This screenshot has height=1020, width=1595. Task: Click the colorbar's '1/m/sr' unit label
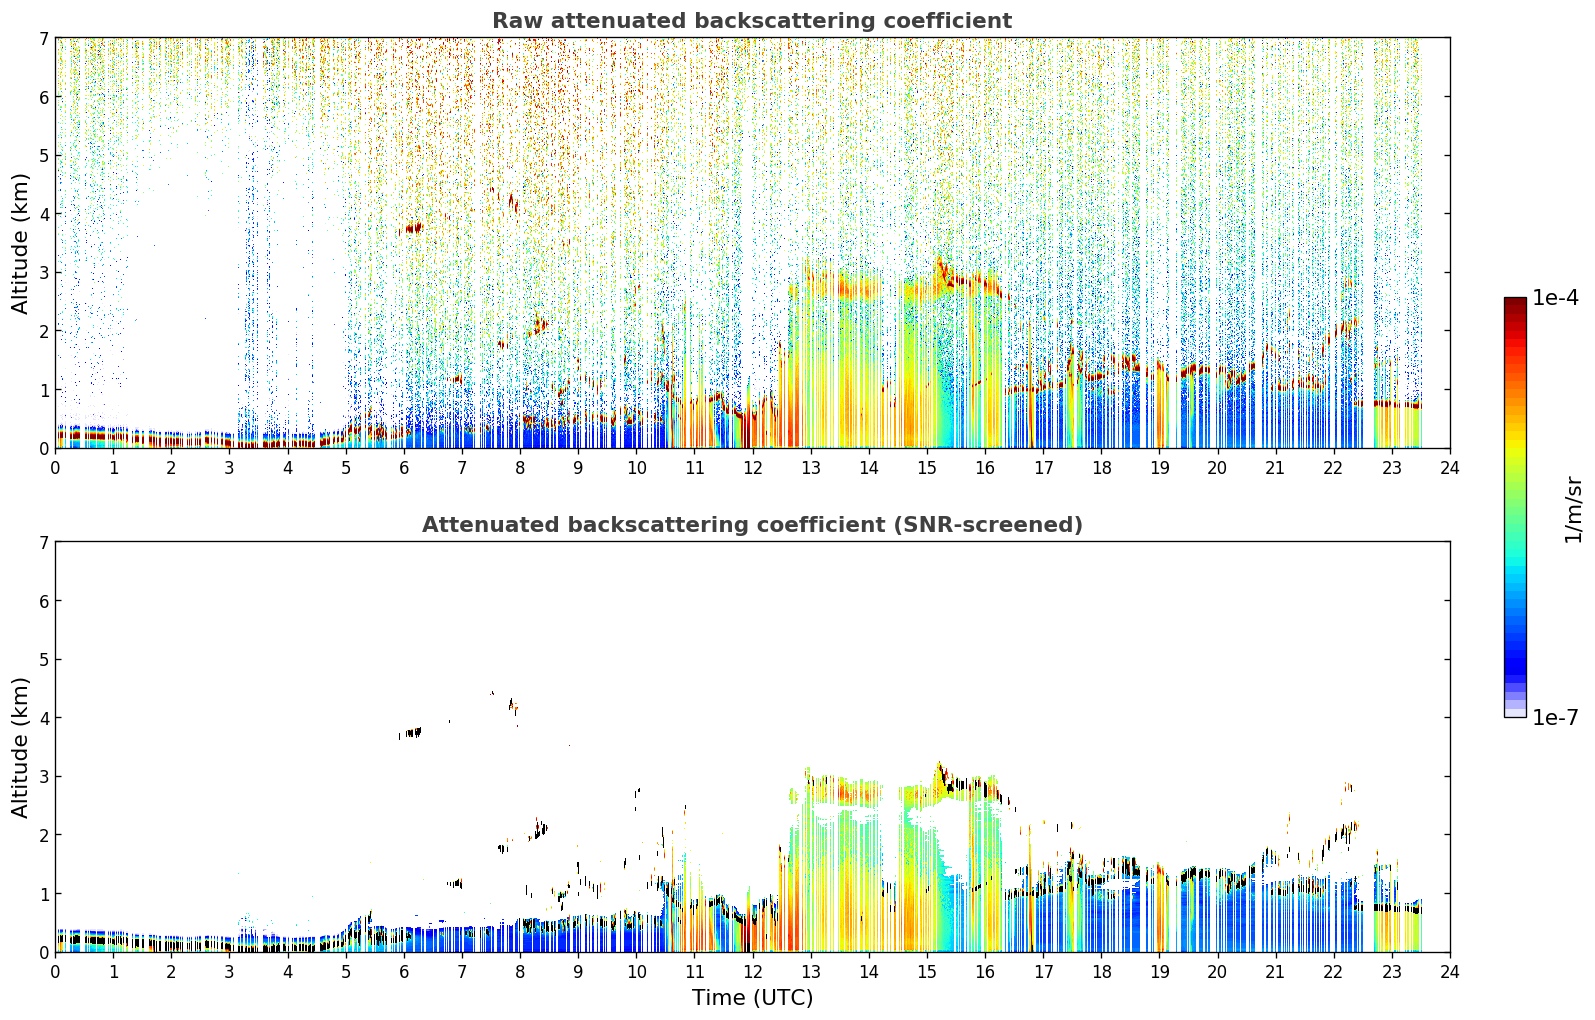pyautogui.click(x=1573, y=509)
